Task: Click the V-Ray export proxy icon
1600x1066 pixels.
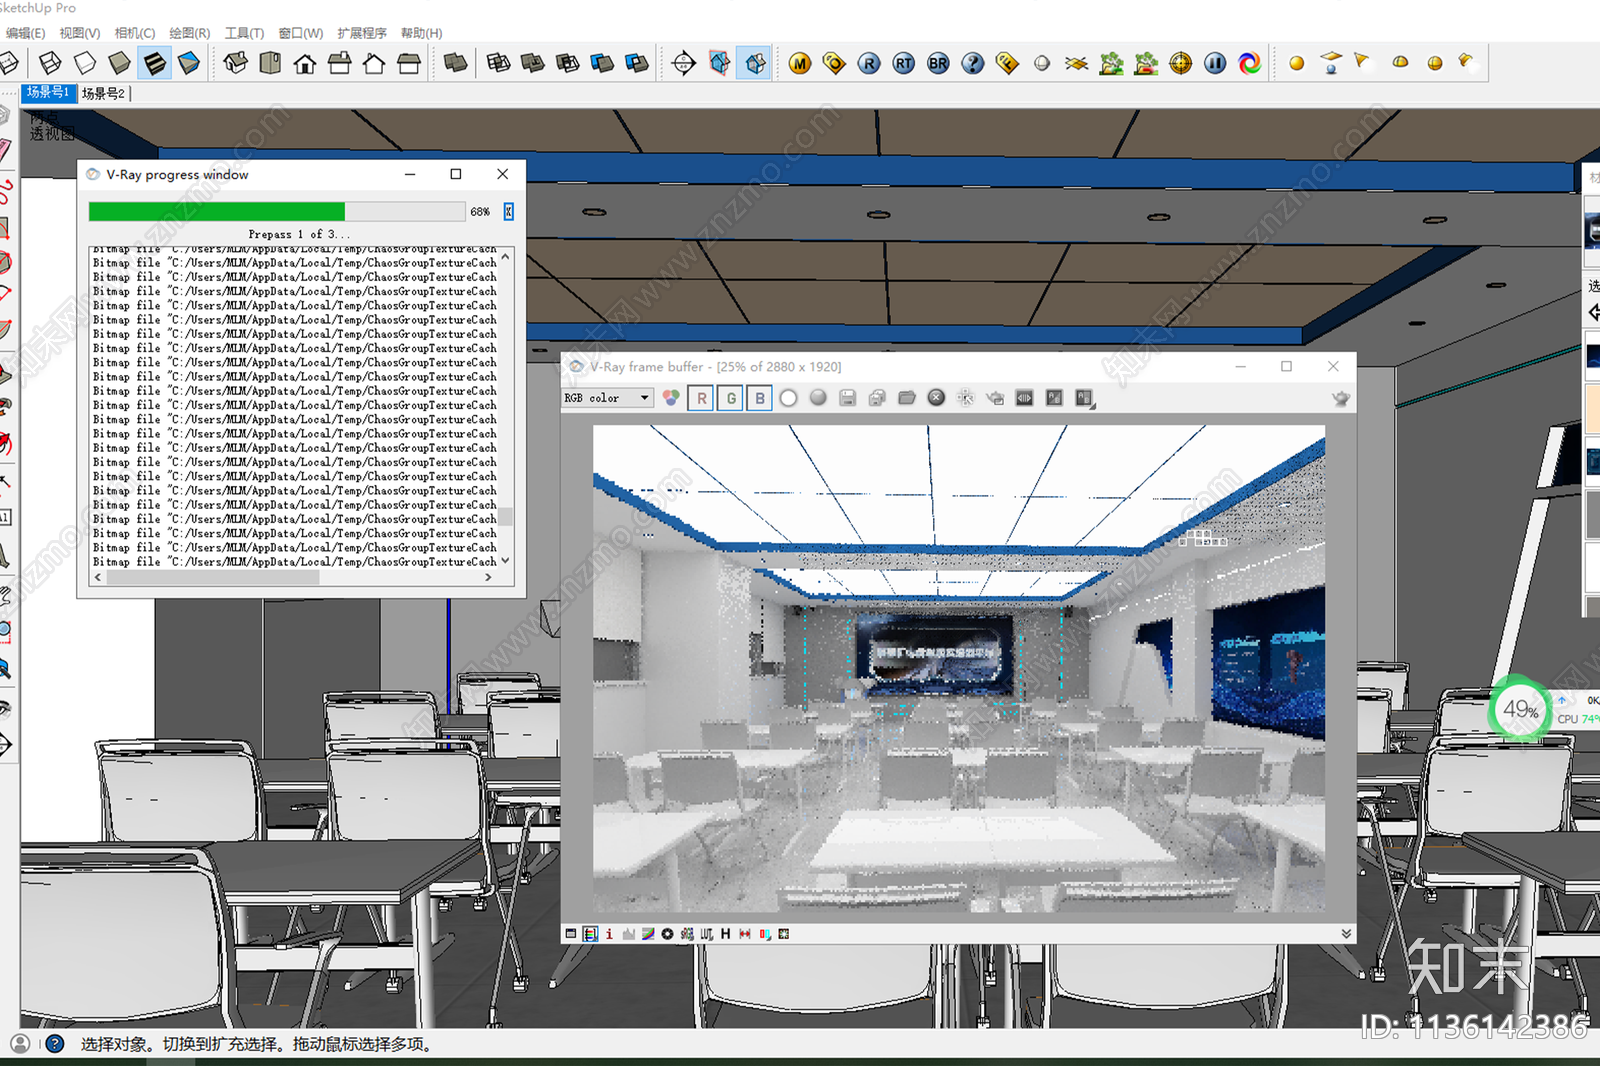Action: [1111, 63]
